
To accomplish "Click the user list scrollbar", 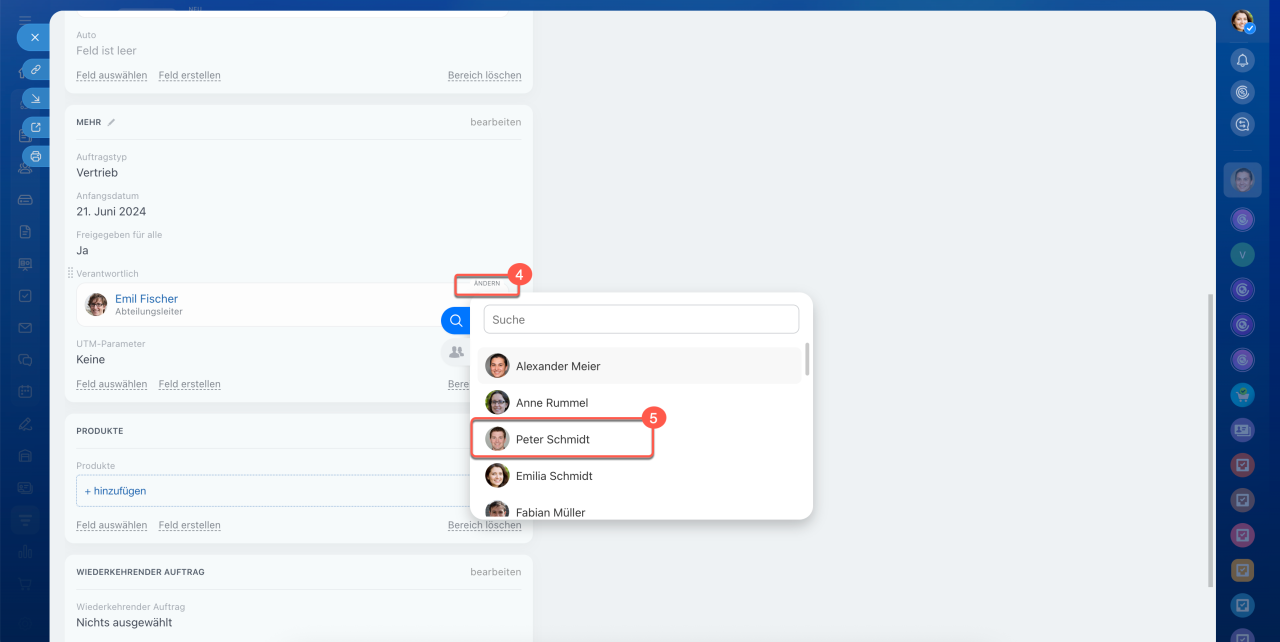I will click(807, 360).
